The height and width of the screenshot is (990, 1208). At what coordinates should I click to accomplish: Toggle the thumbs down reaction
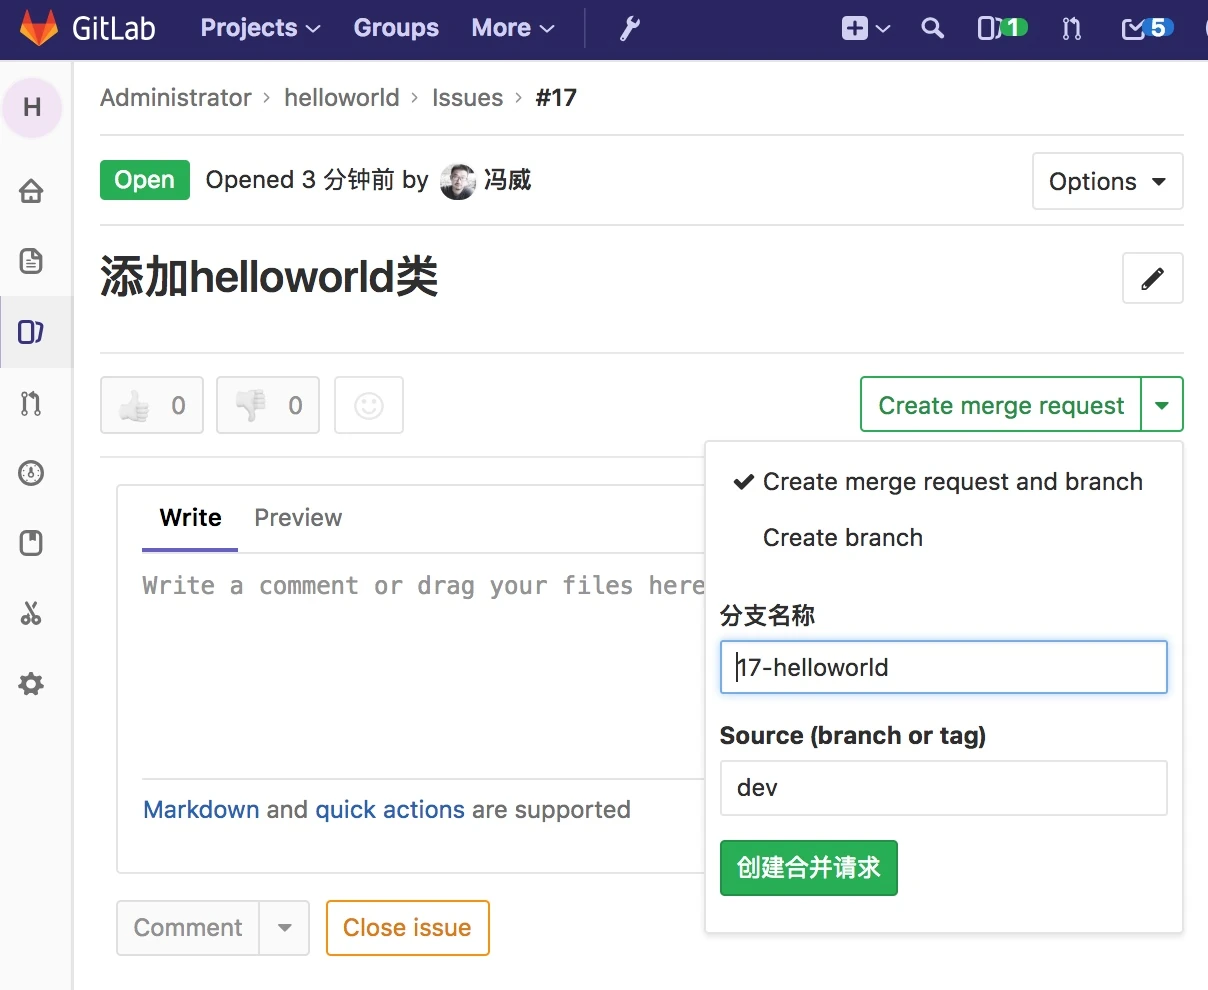click(268, 405)
